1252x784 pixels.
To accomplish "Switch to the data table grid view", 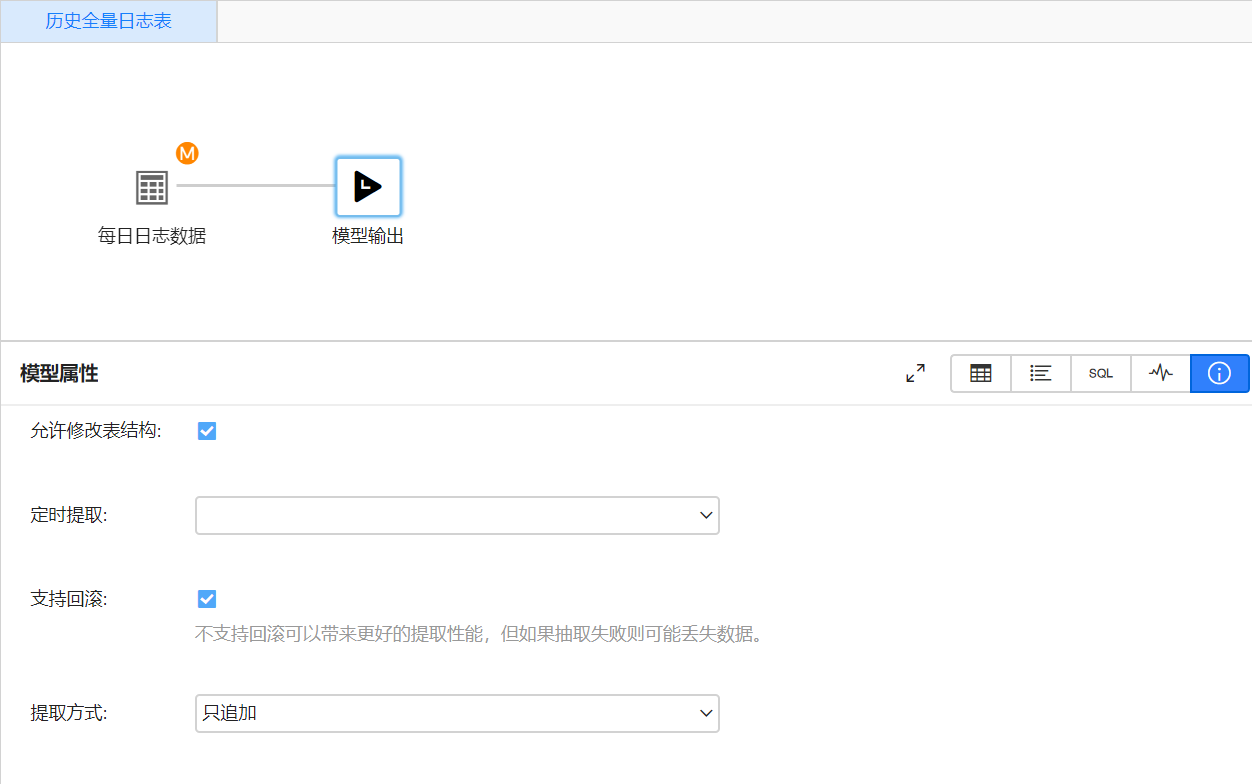I will pyautogui.click(x=981, y=373).
